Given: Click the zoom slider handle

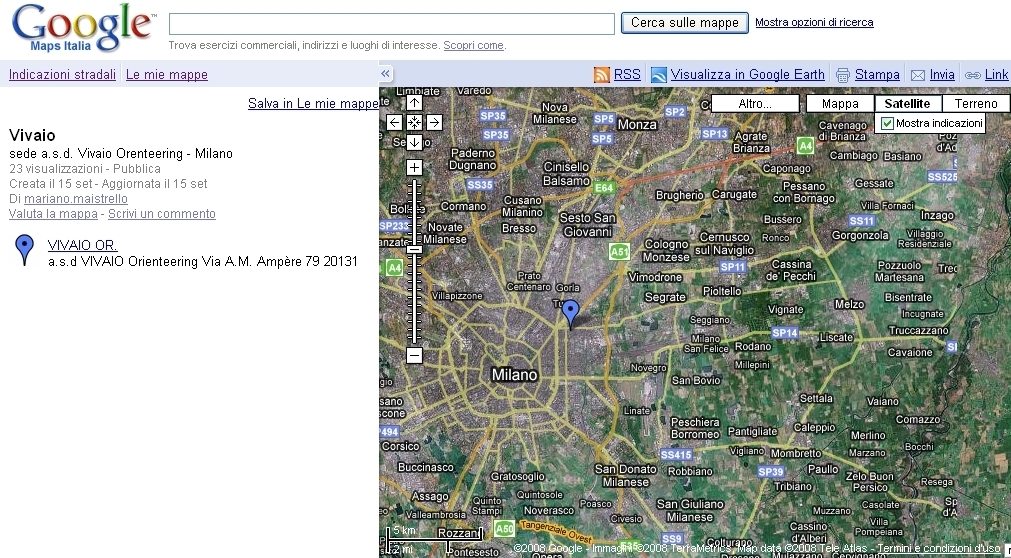Looking at the screenshot, I should point(414,250).
